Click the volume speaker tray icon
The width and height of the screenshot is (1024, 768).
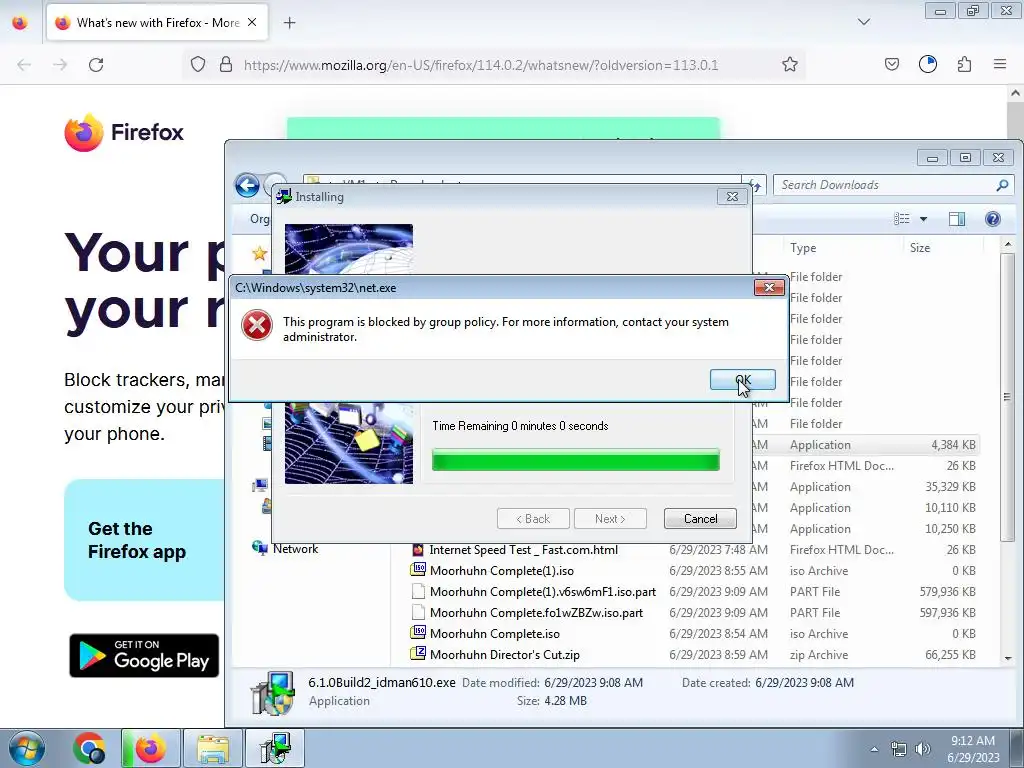(x=923, y=750)
